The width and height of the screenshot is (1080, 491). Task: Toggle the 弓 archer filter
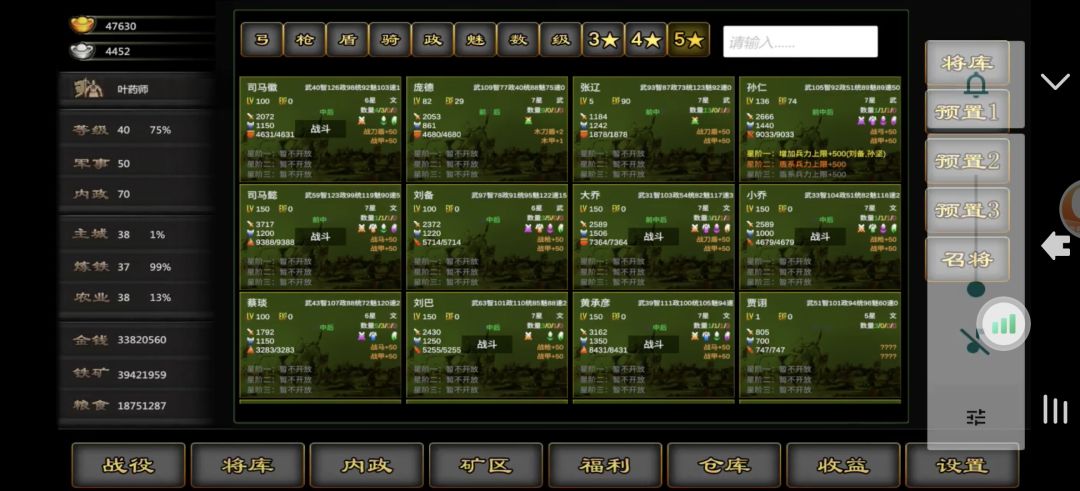[x=262, y=40]
